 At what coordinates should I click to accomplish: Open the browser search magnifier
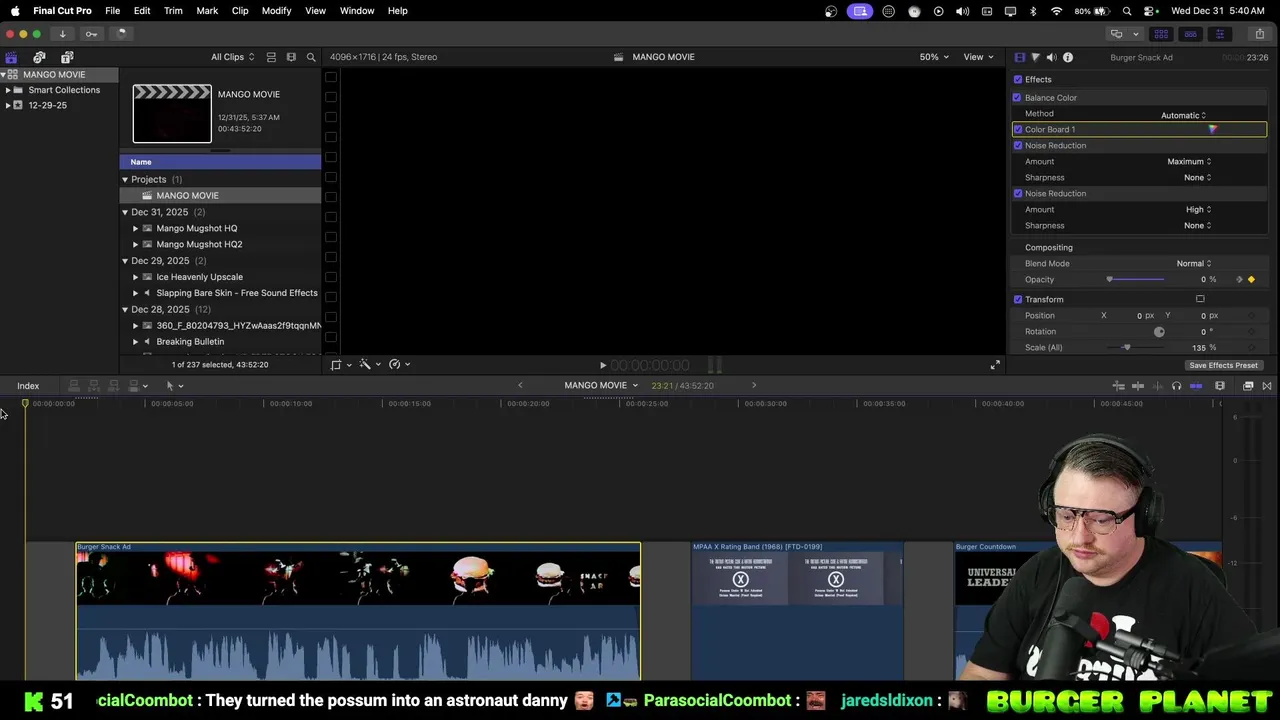tap(311, 57)
